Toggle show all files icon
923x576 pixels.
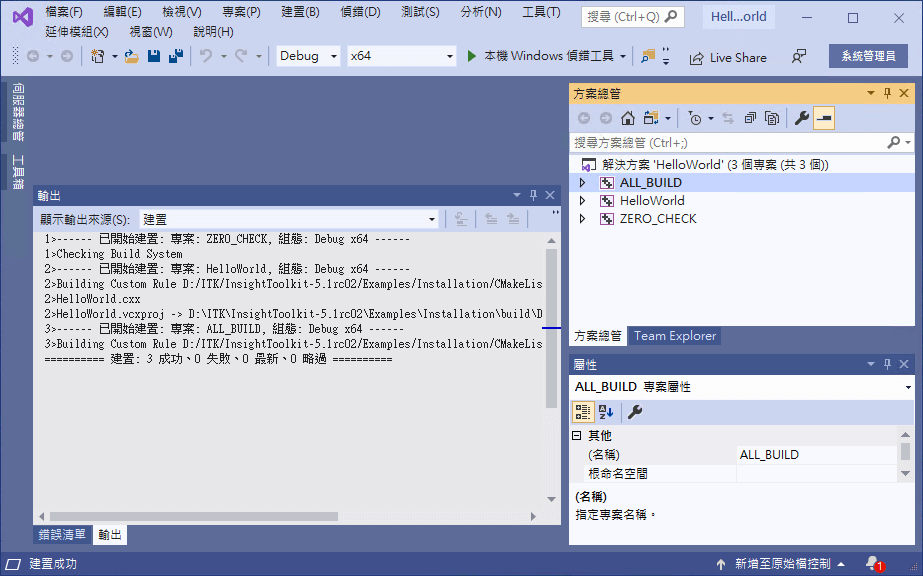click(x=772, y=118)
